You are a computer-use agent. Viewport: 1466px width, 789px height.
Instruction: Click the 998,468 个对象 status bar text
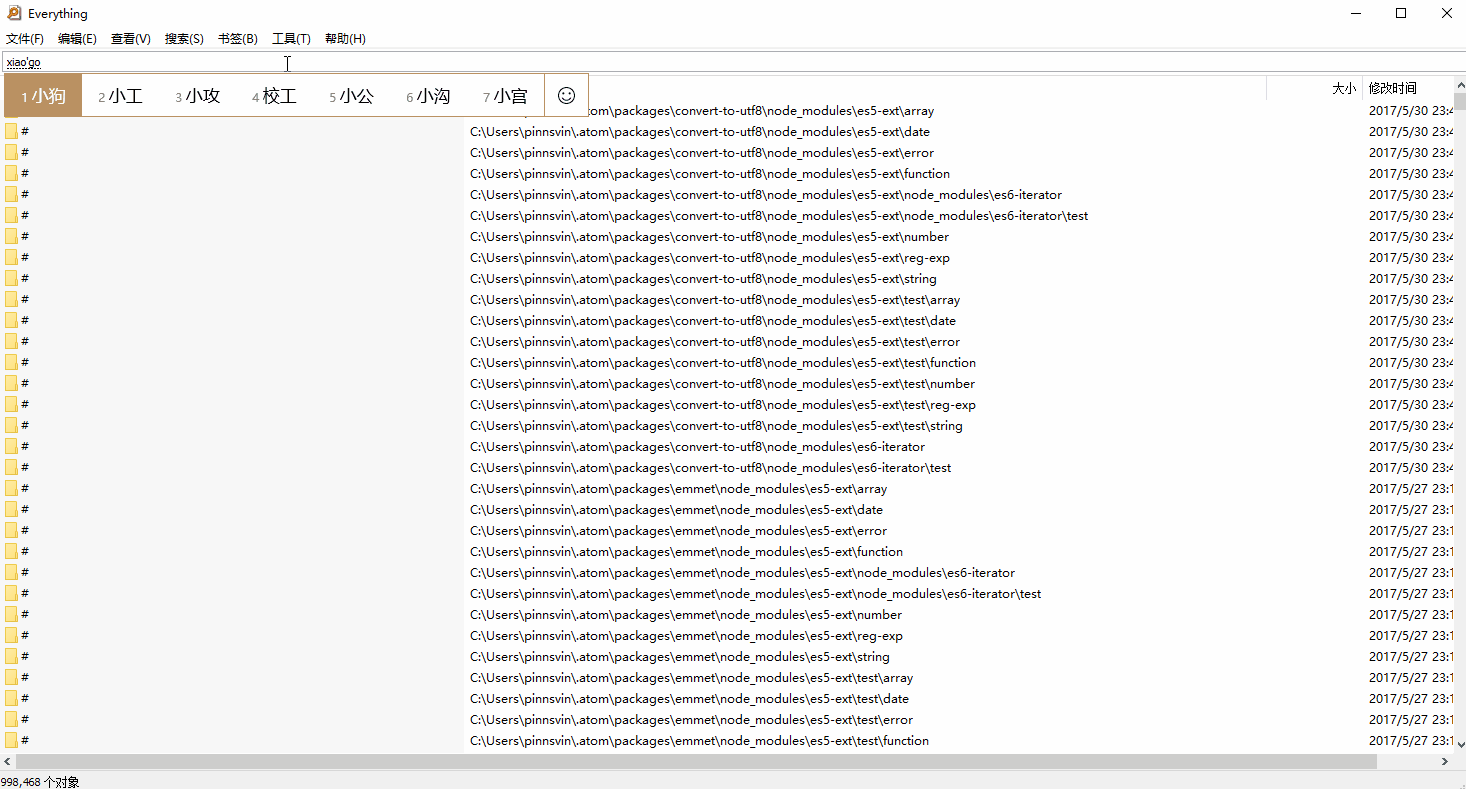pyautogui.click(x=40, y=782)
